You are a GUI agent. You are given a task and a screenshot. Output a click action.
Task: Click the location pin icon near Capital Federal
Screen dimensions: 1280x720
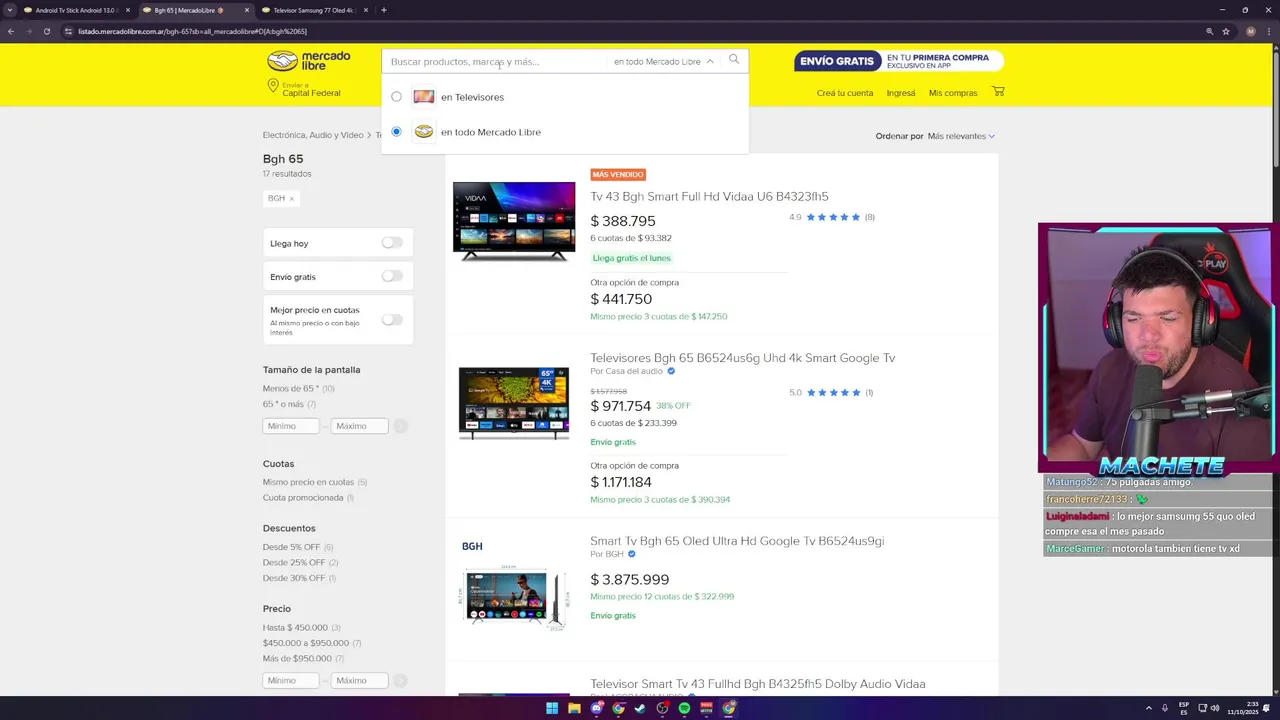[x=272, y=87]
